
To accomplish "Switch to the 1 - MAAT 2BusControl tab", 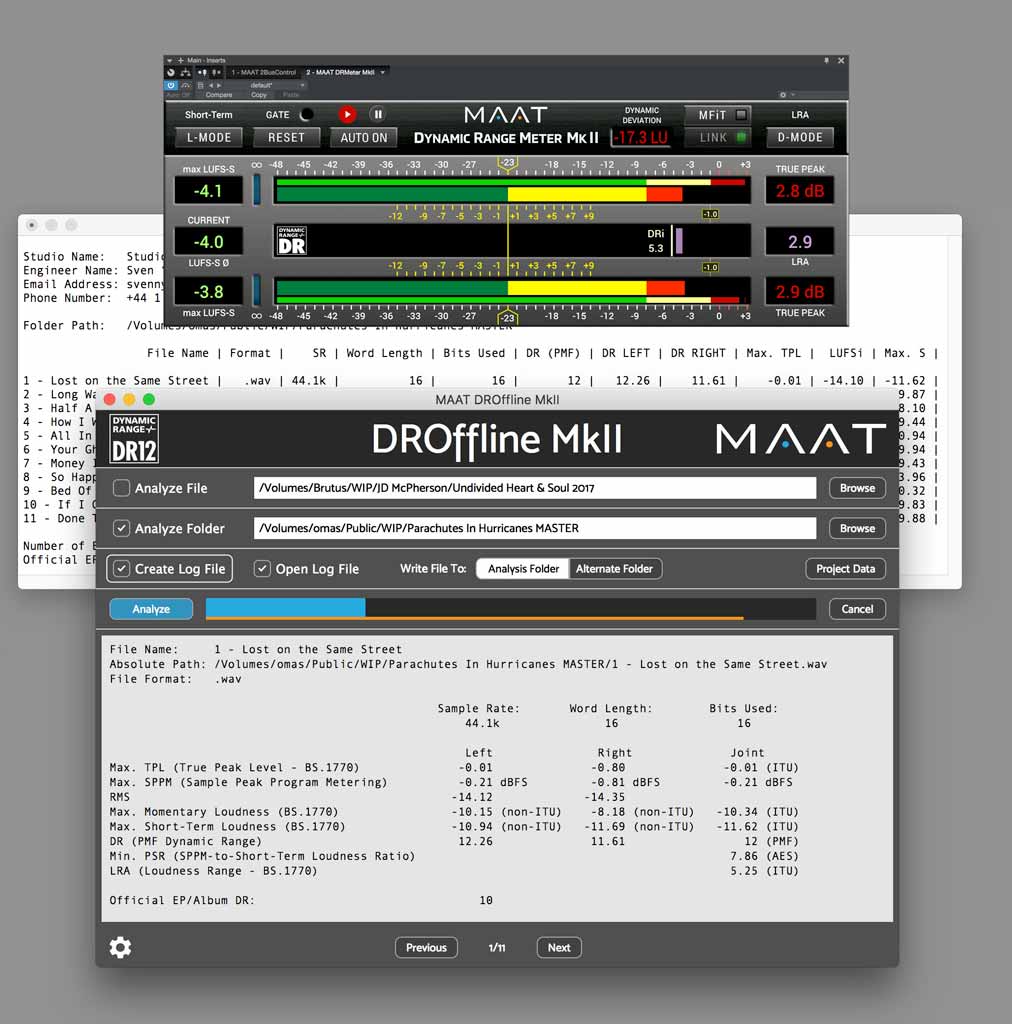I will tap(262, 72).
